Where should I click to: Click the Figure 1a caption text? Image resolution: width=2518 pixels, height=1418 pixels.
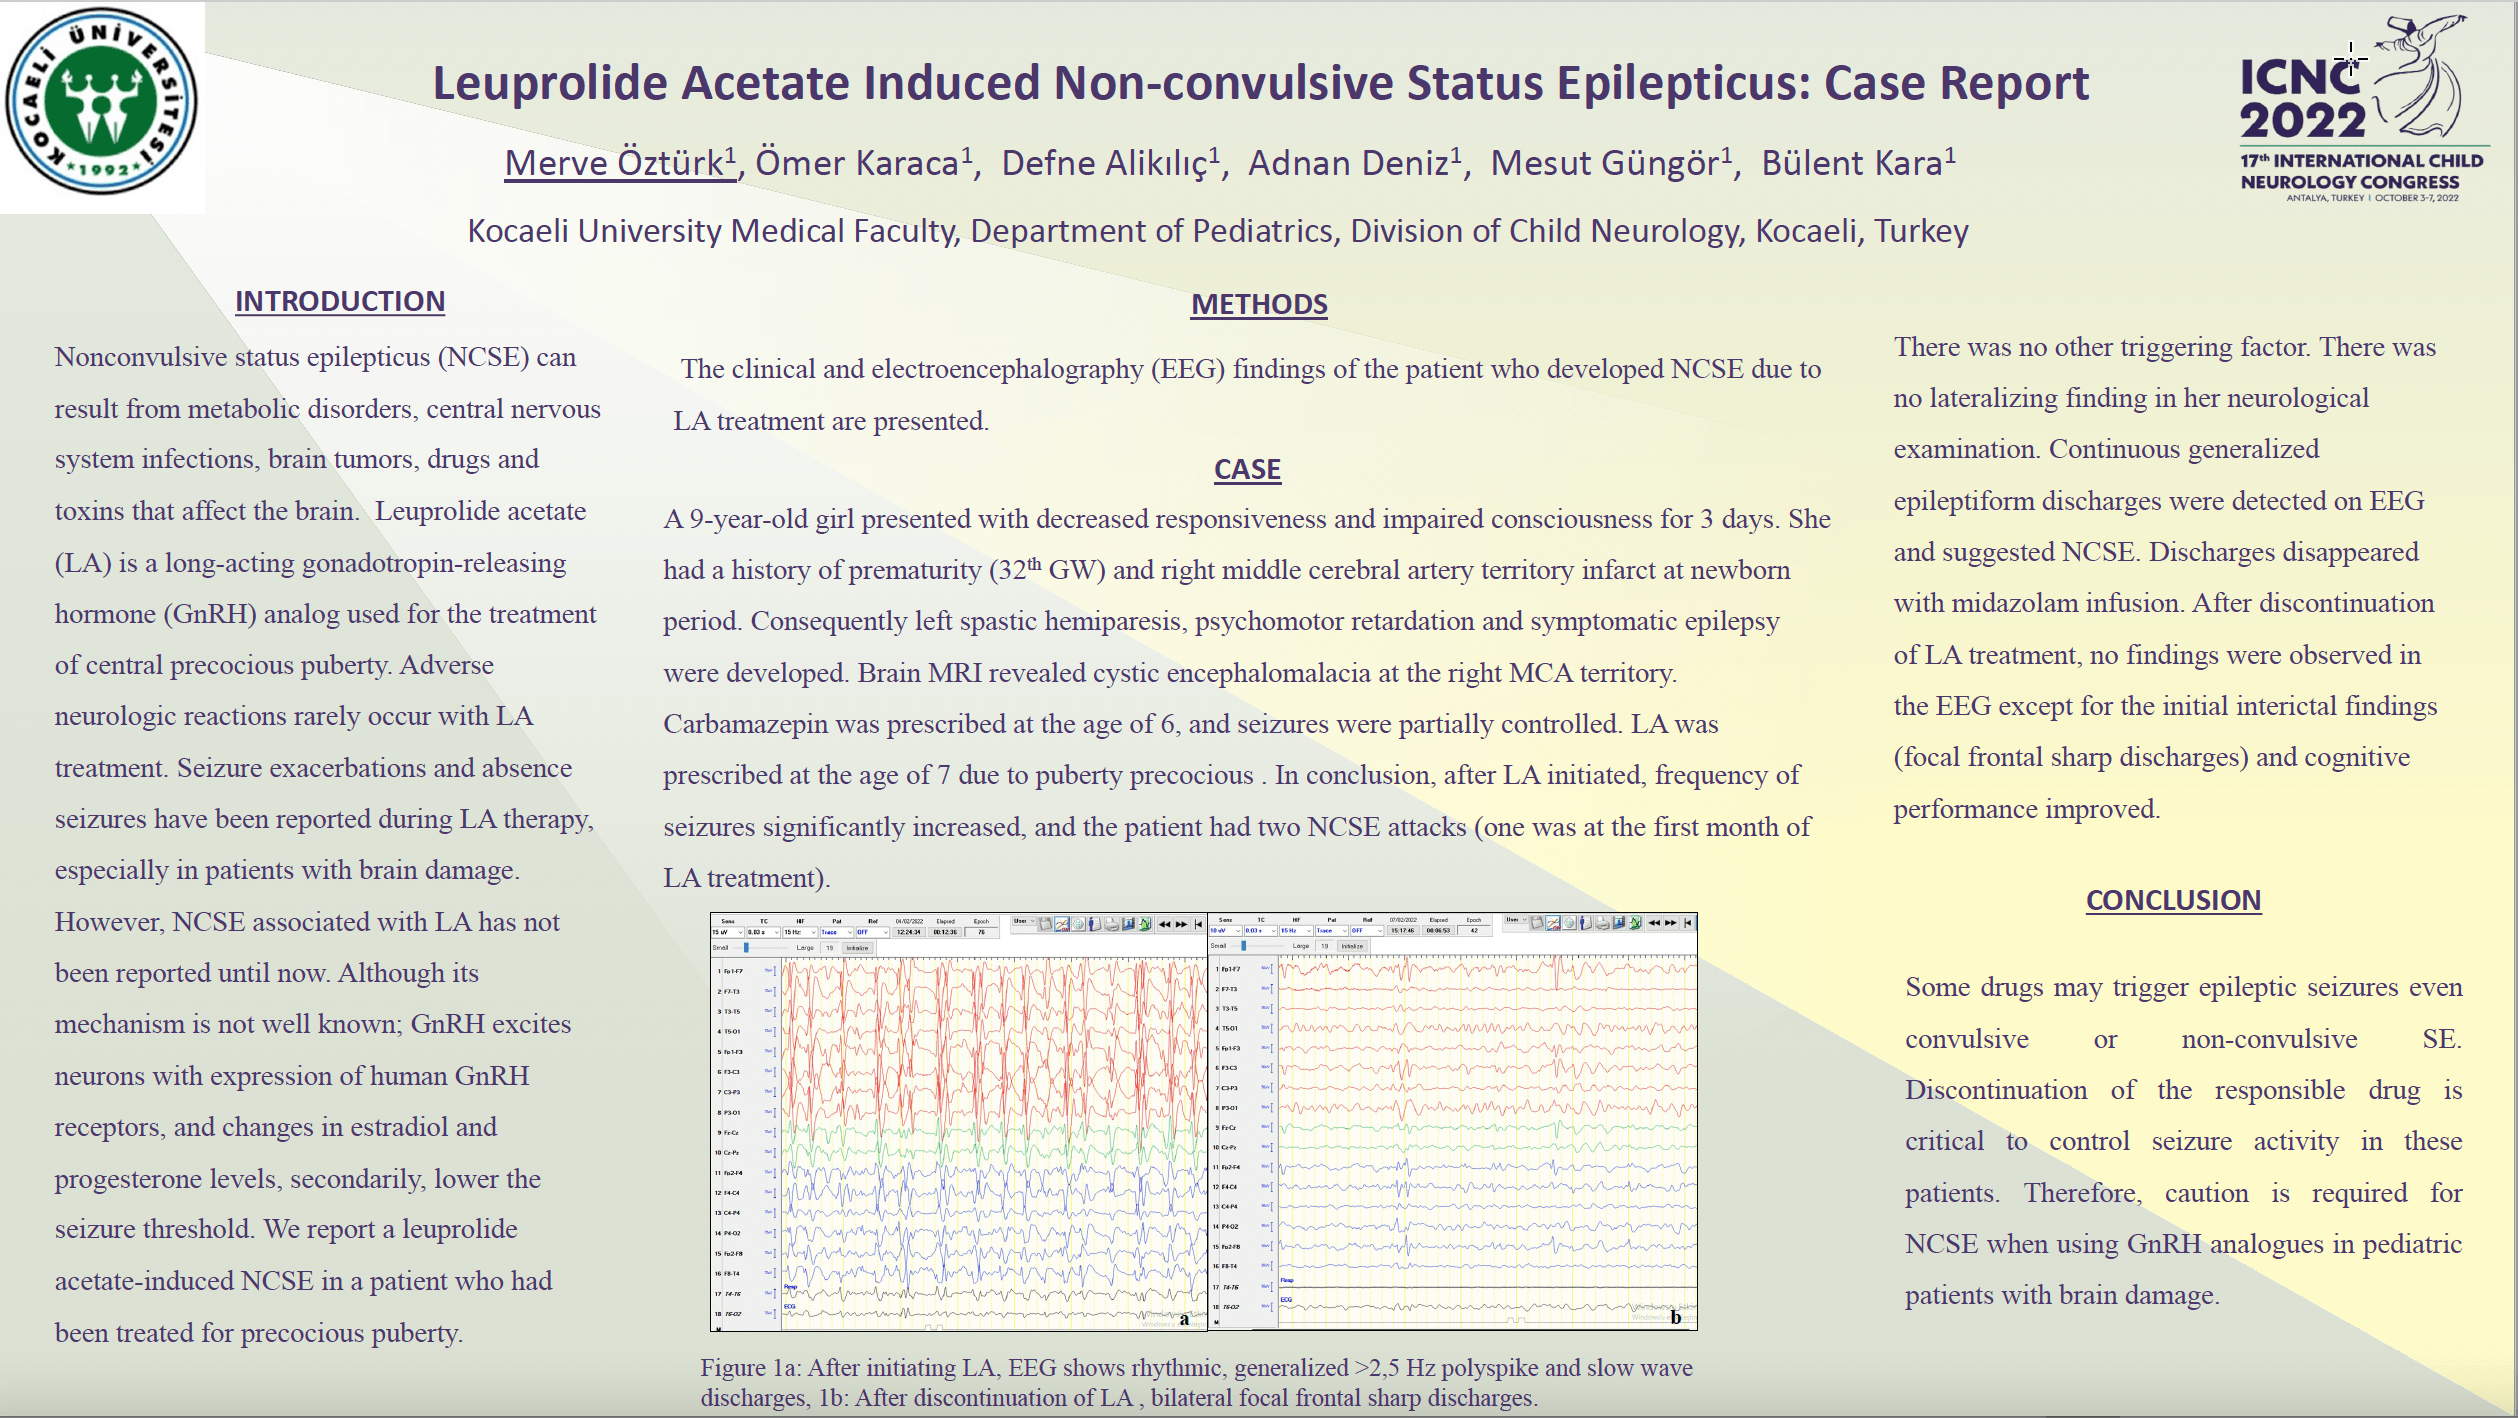[1196, 1382]
